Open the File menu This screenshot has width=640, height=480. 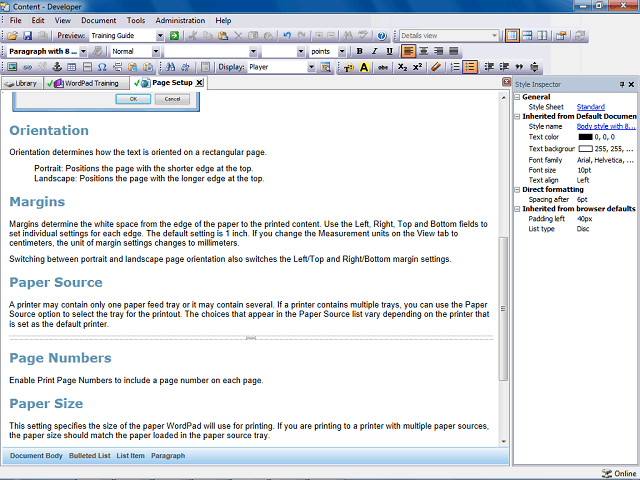pos(16,20)
